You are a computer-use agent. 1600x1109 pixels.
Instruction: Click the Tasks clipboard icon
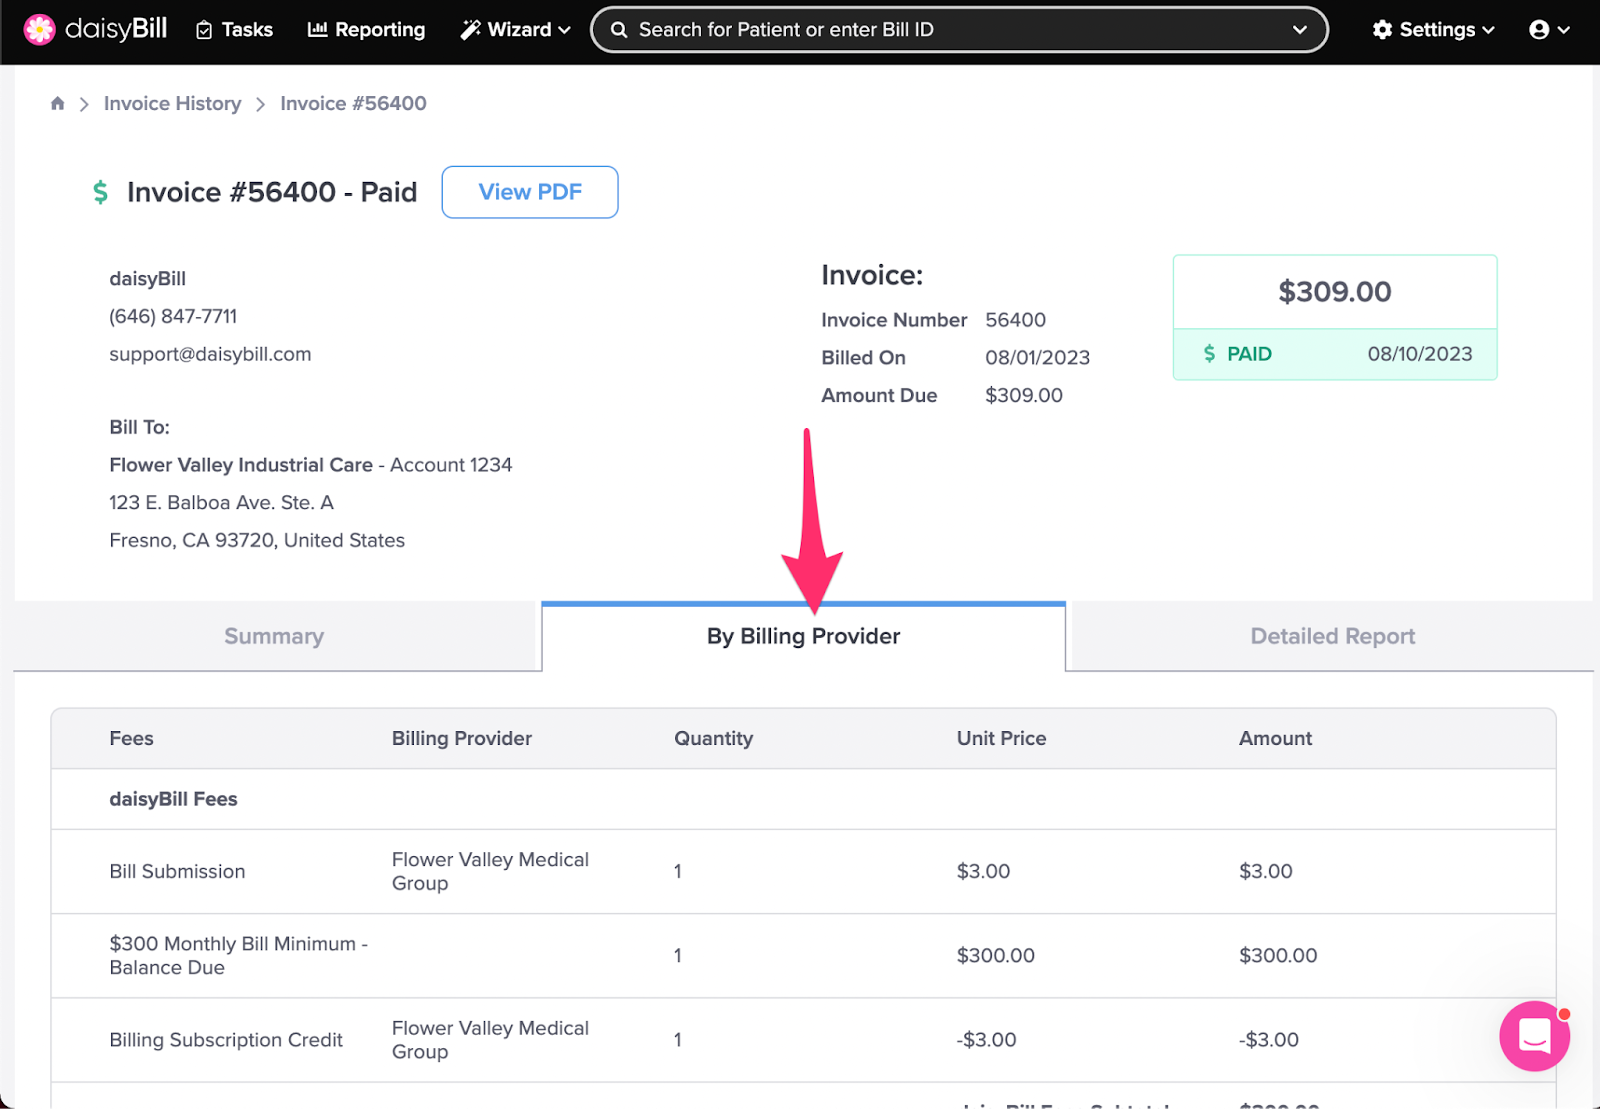[204, 30]
